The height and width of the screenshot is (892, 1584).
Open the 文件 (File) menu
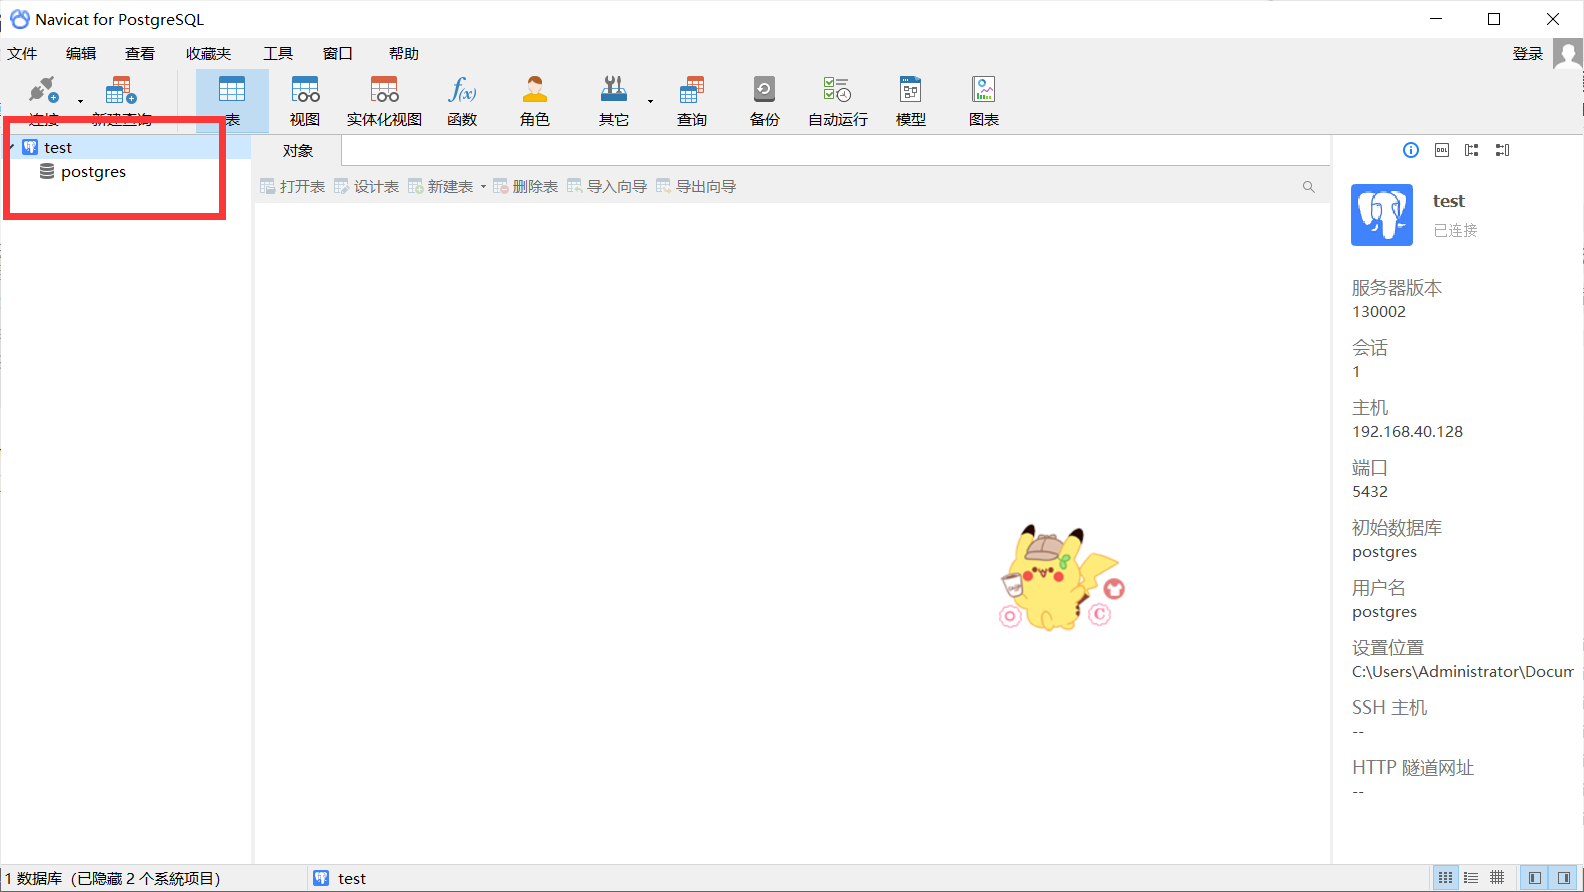pyautogui.click(x=22, y=54)
